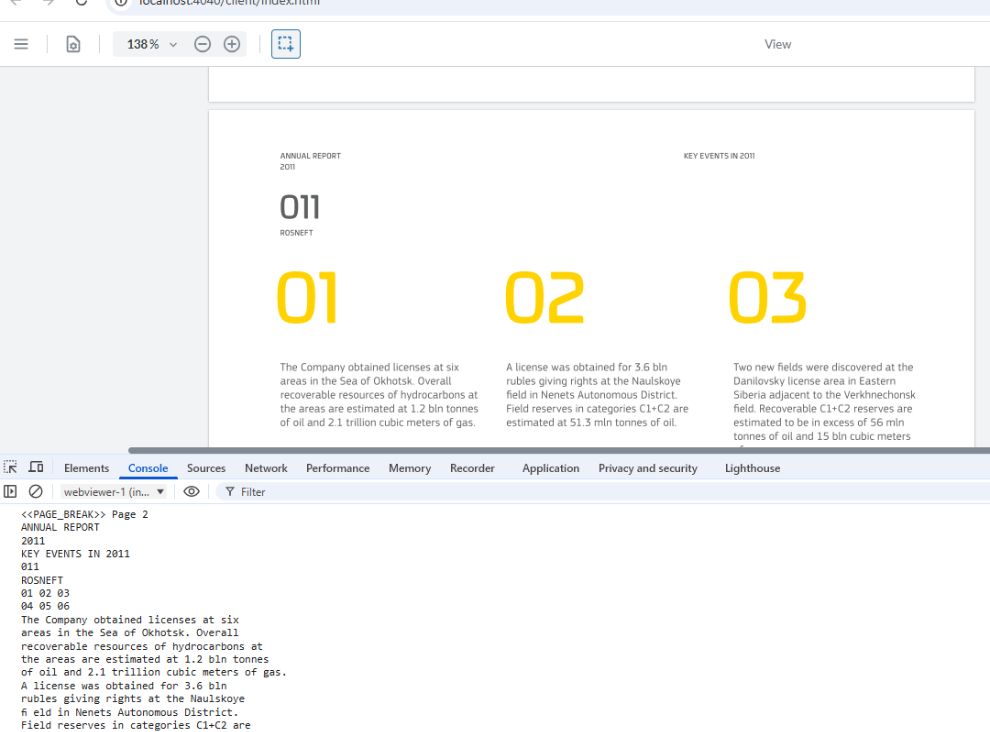Create a live expression with eye icon
990x732 pixels.
click(x=191, y=491)
